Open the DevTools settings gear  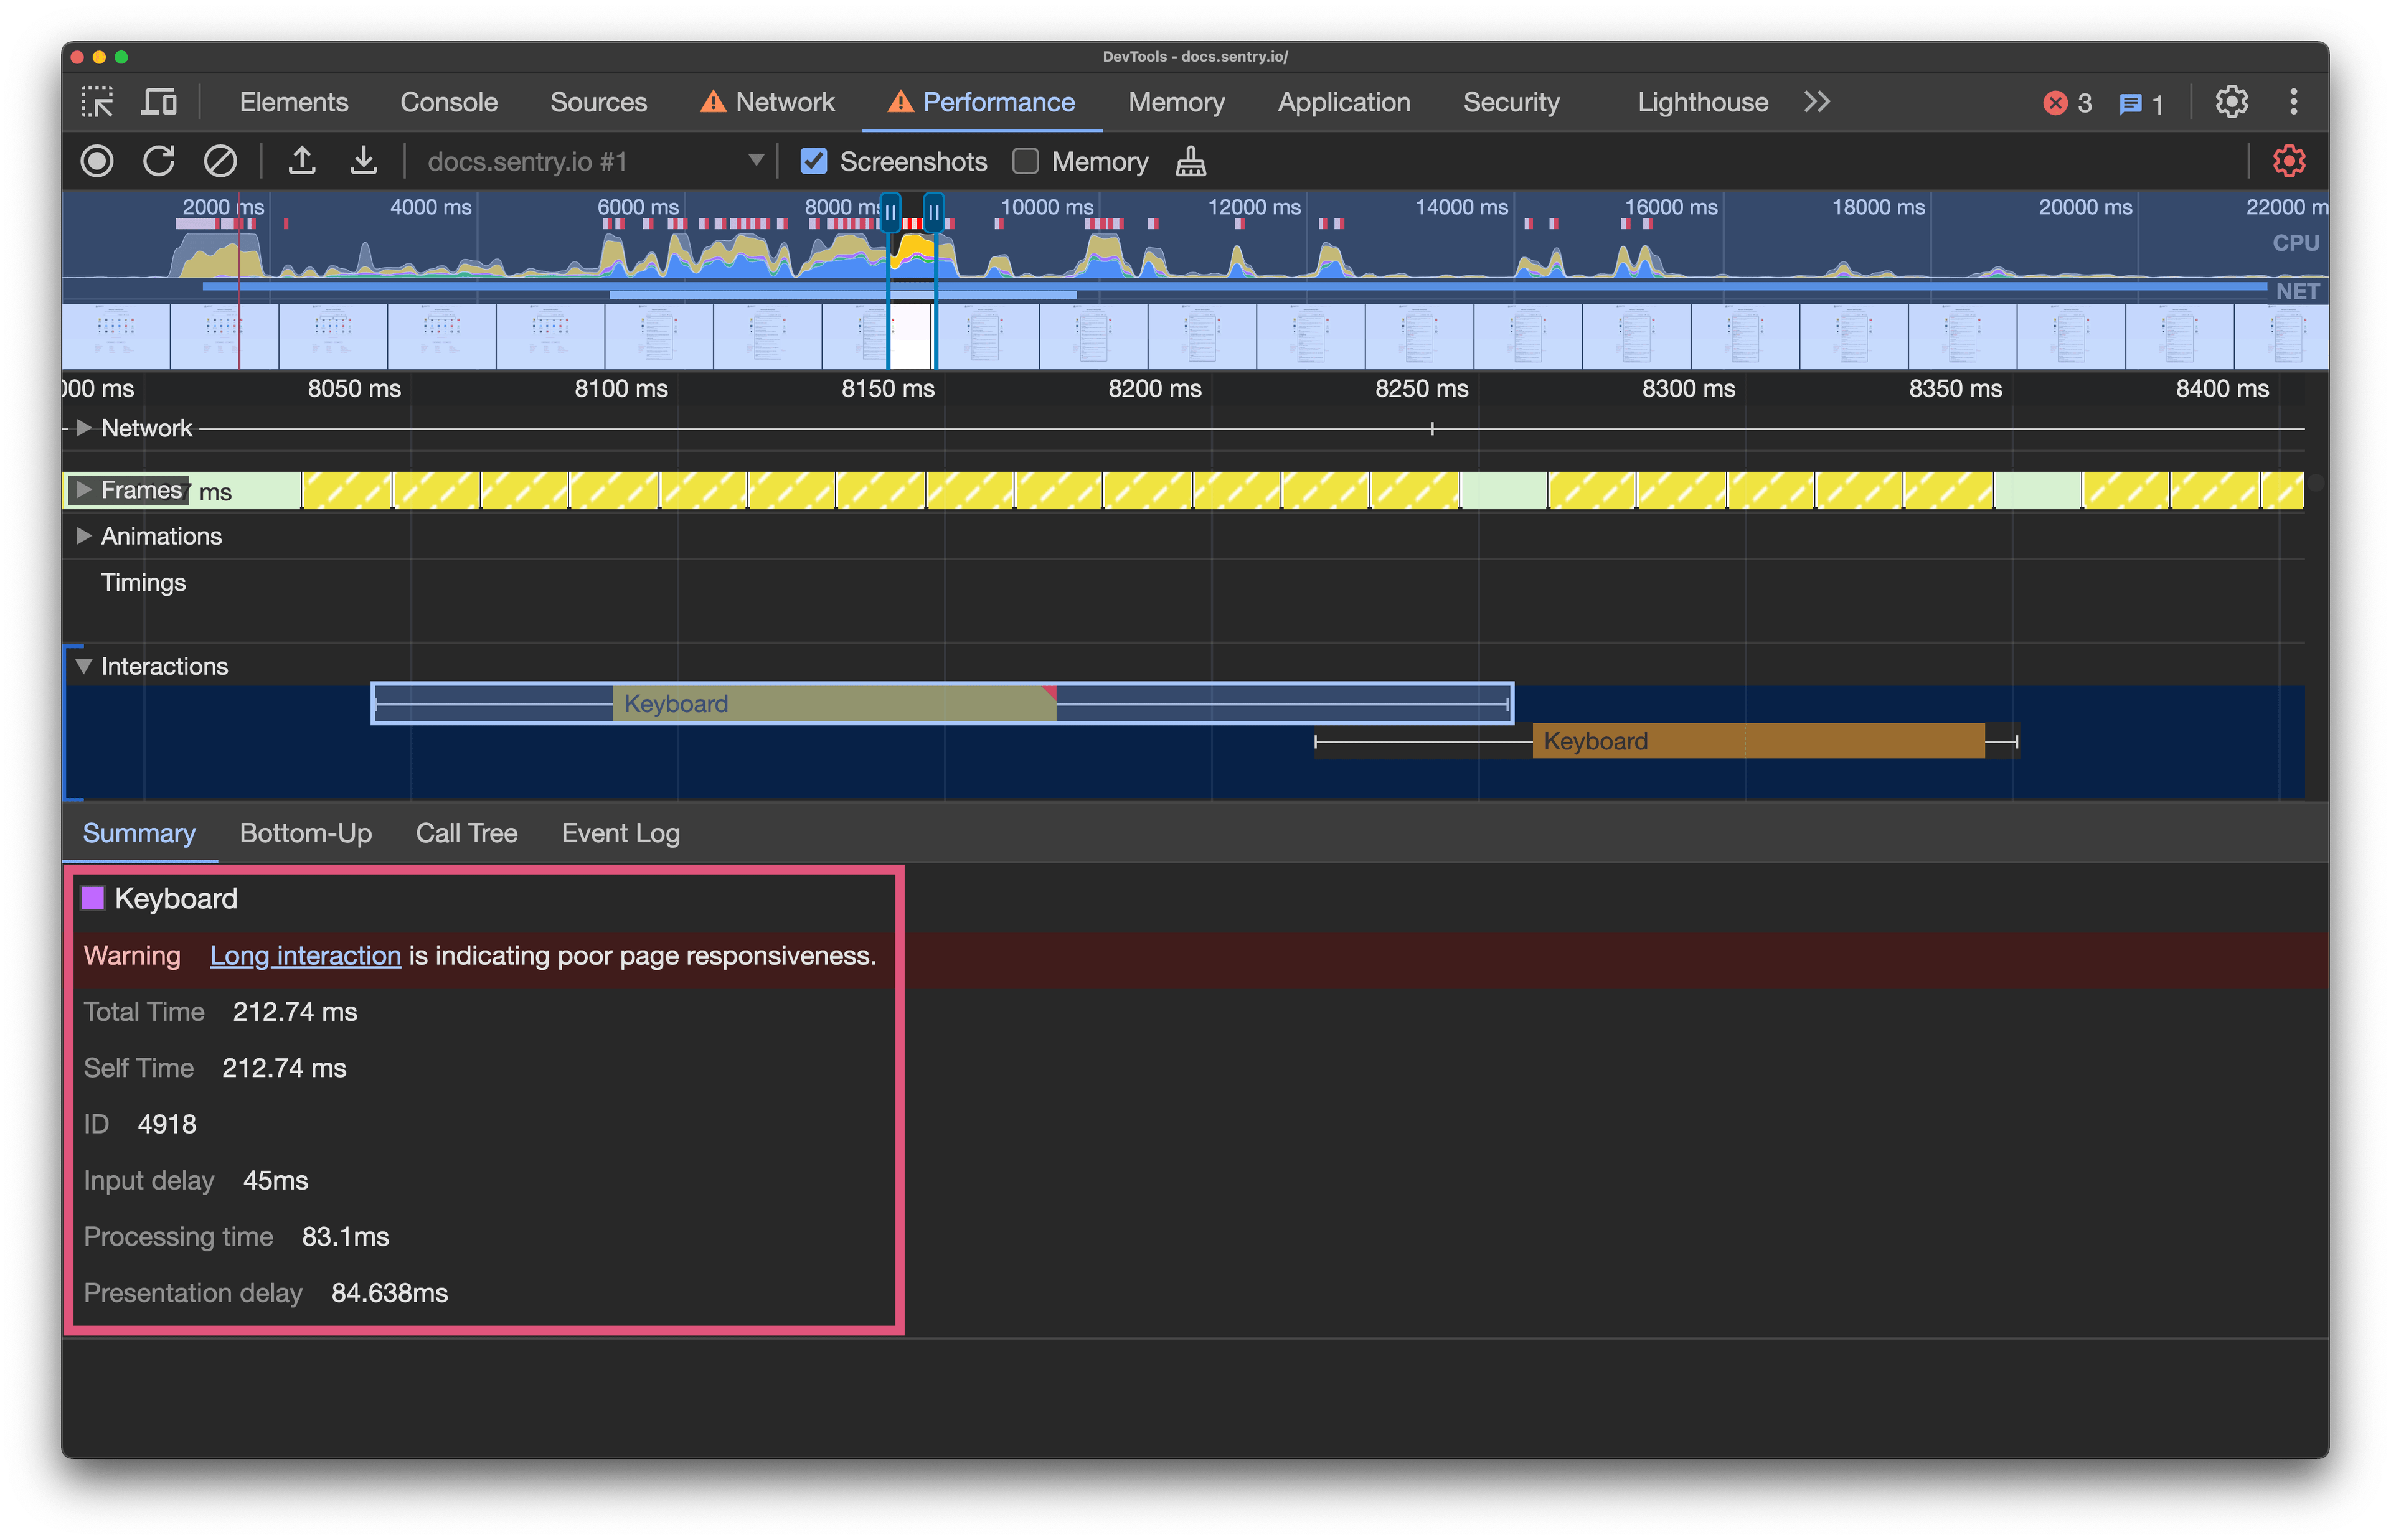pos(2231,102)
